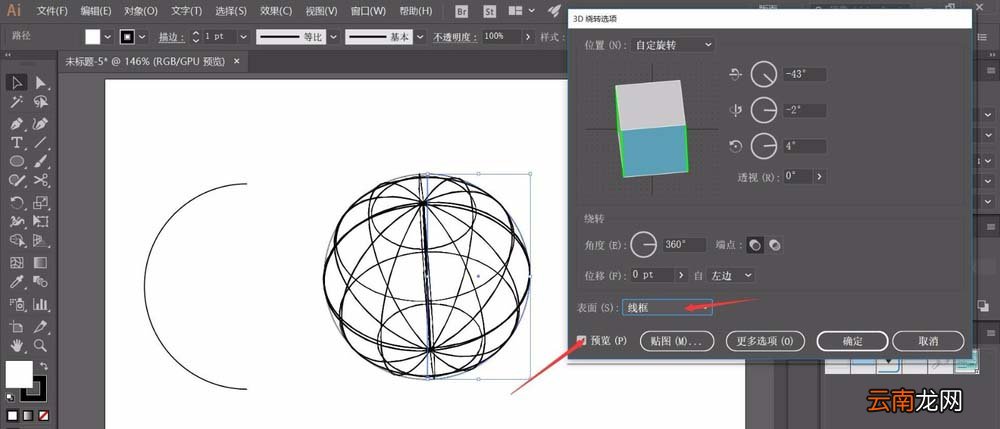
Task: Click the 更多选项(O) button
Action: pyautogui.click(x=765, y=341)
